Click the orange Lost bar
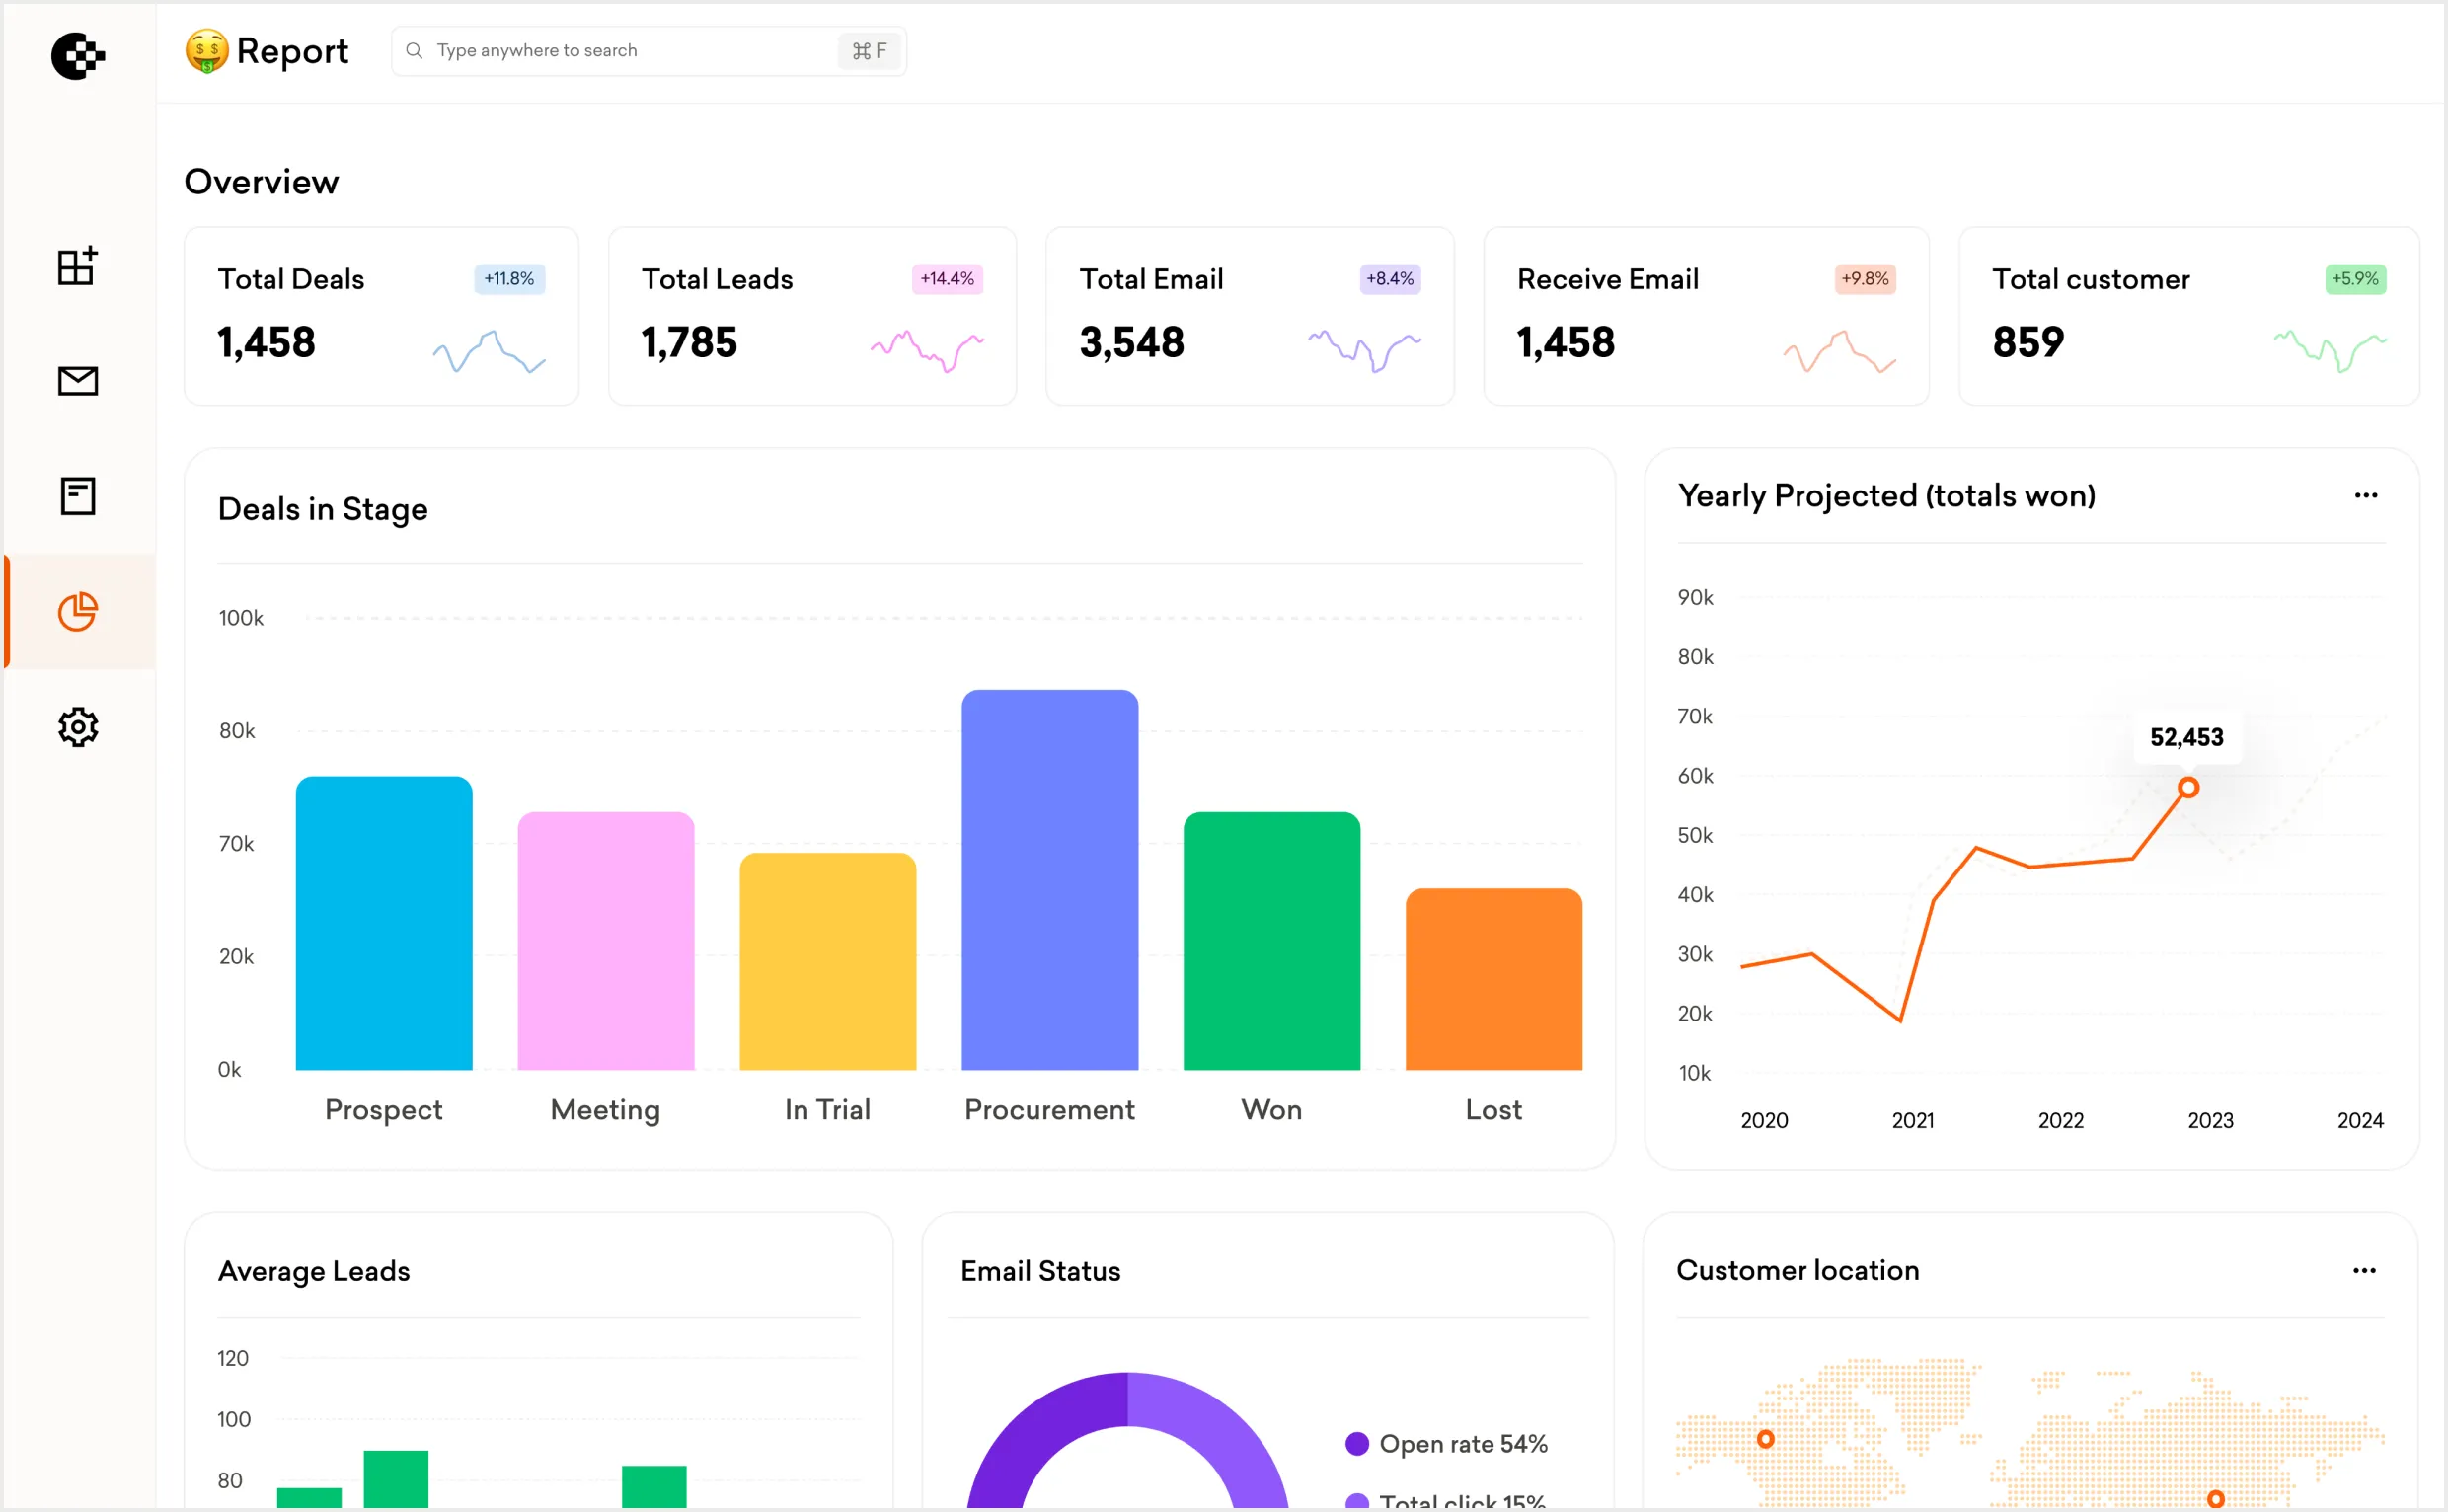 [1493, 978]
